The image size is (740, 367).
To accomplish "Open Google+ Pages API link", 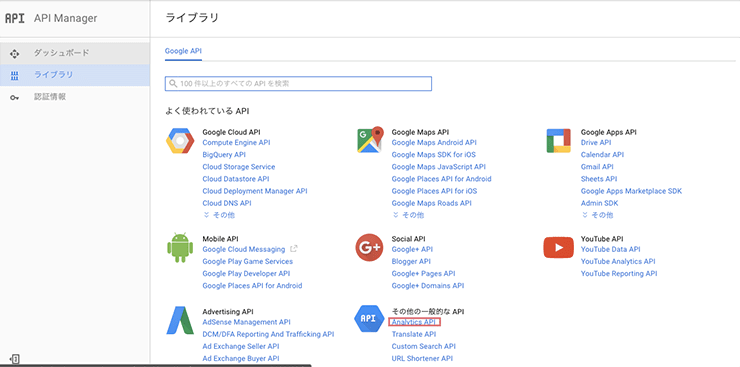I will (423, 274).
